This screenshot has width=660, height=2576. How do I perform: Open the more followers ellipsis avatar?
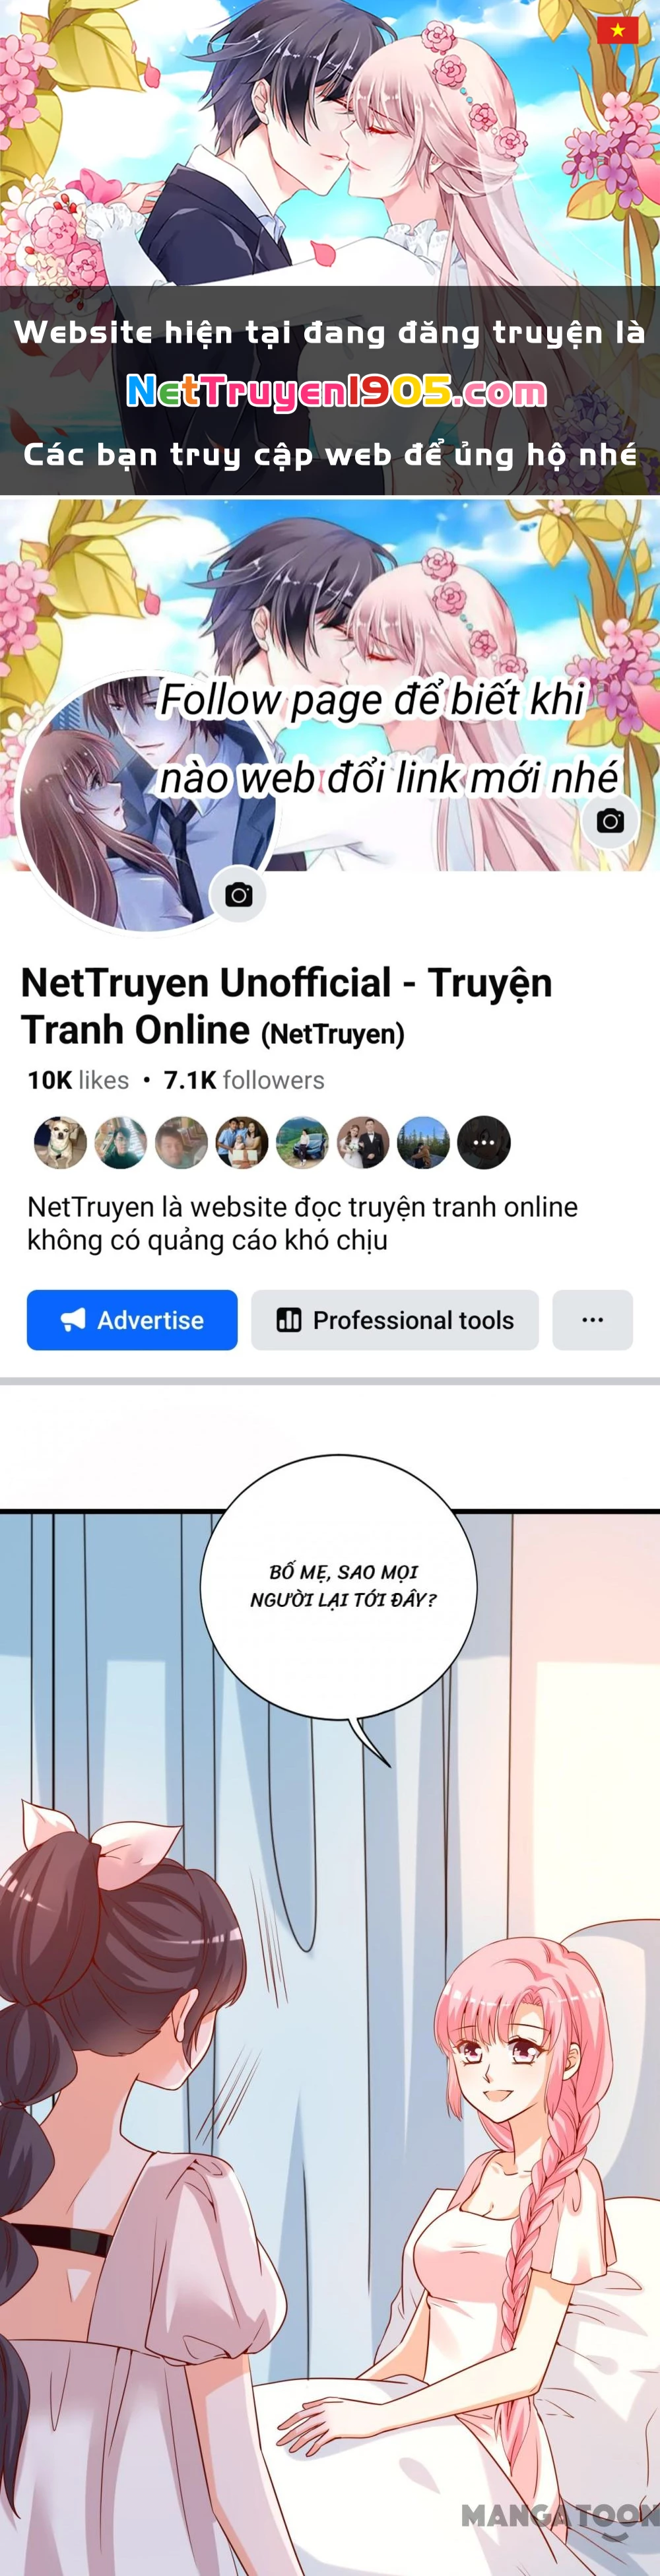coord(484,1142)
